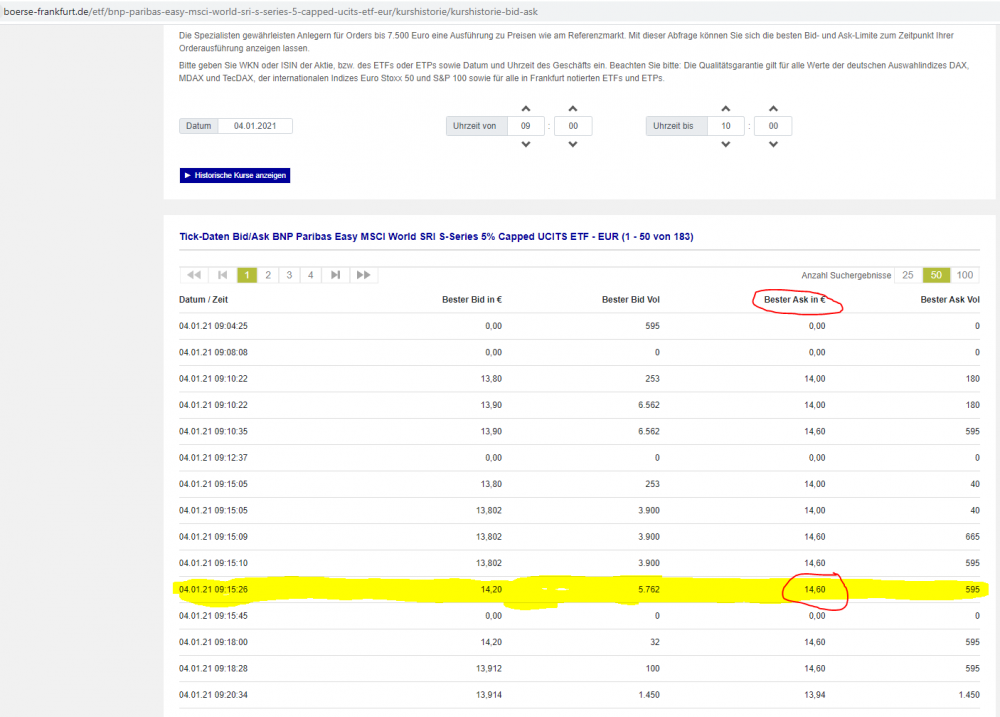This screenshot has width=1000, height=717.
Task: Click the 'Anzahl Suchergebnisse' label
Action: [846, 275]
